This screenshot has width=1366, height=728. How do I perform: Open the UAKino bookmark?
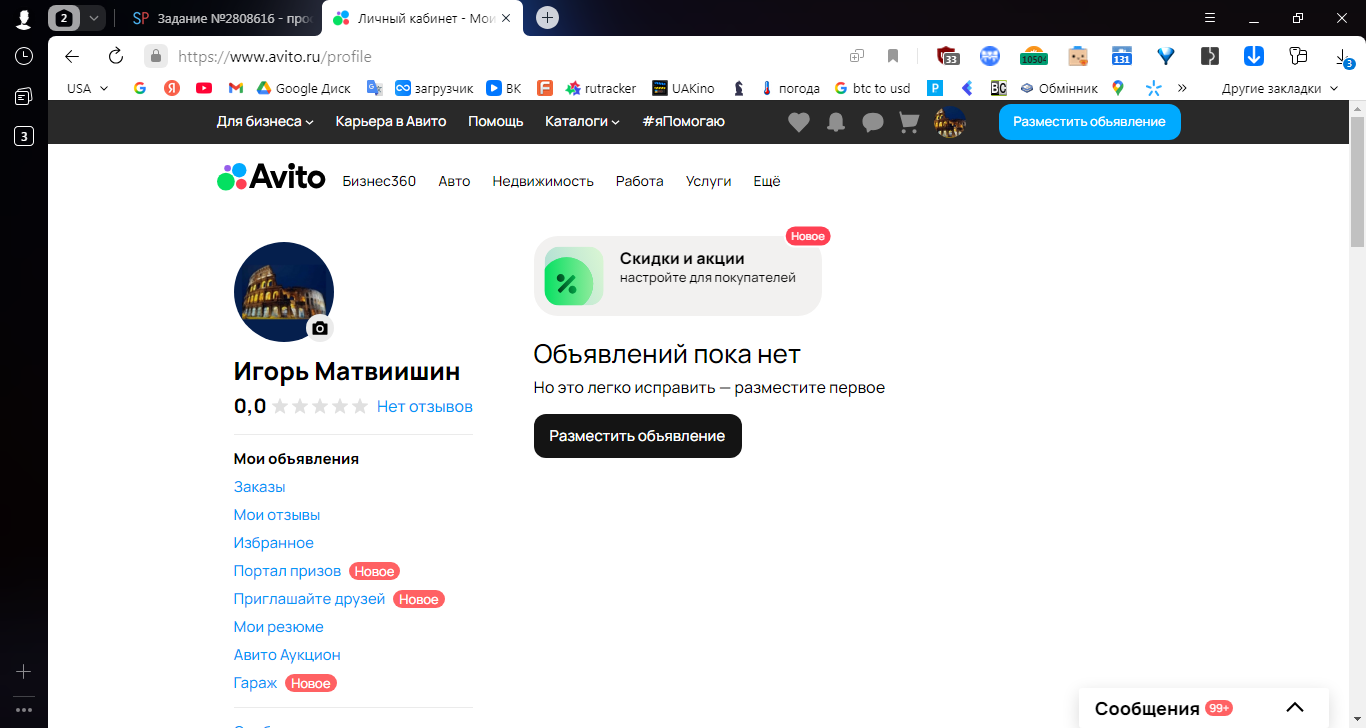(x=683, y=88)
